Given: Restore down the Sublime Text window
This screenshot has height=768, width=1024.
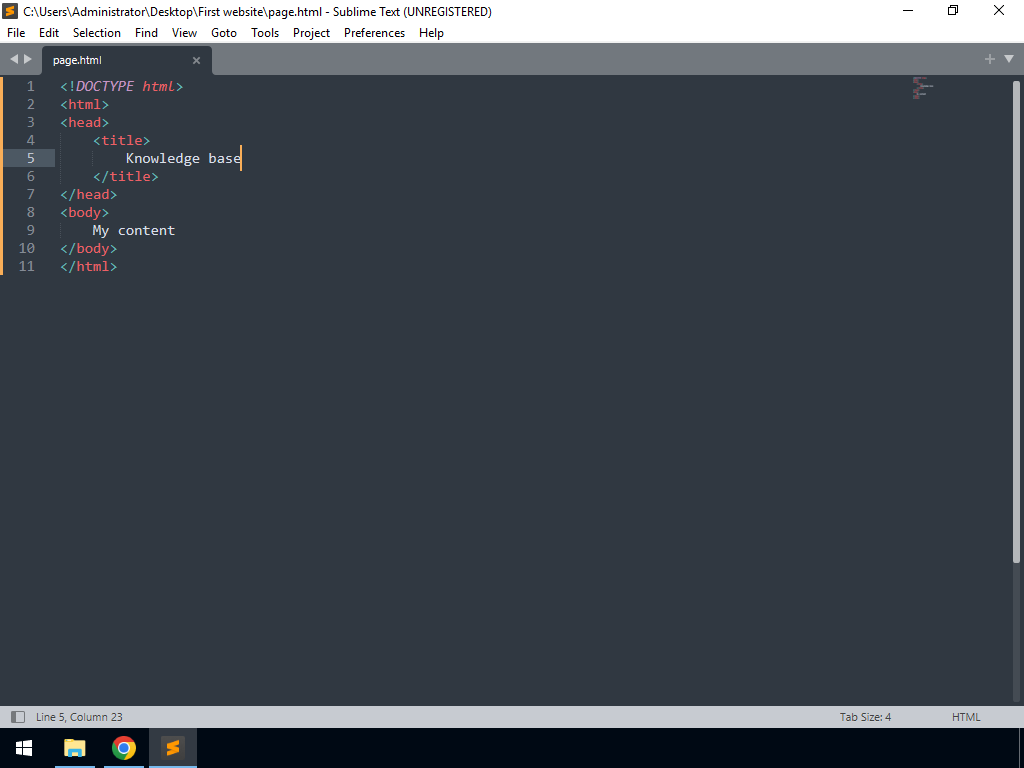Looking at the screenshot, I should (x=953, y=11).
